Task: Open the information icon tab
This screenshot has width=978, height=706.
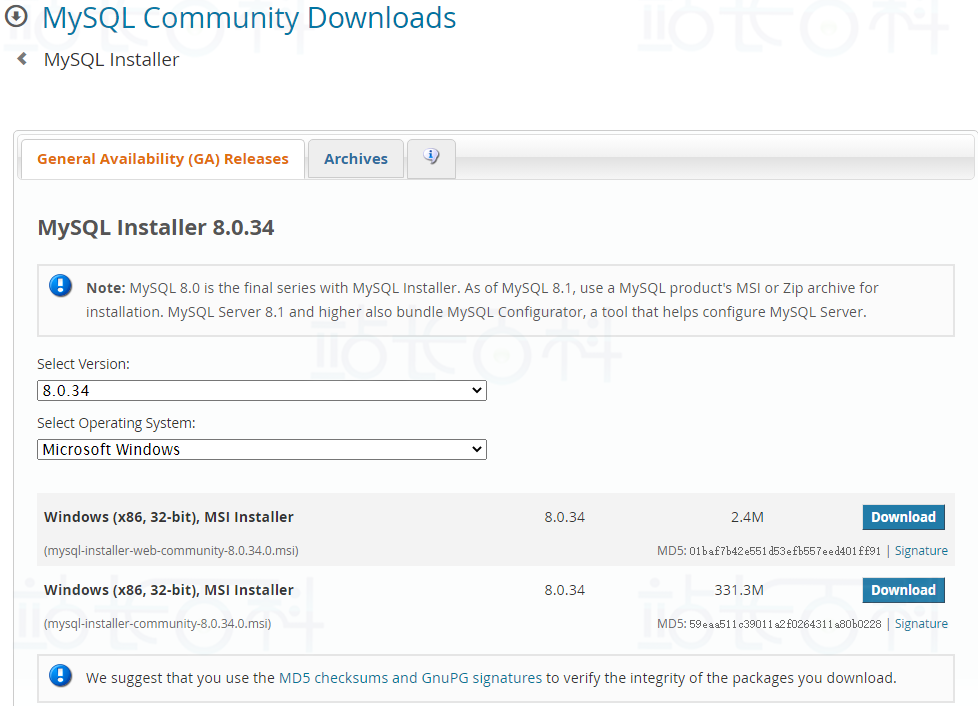Action: pyautogui.click(x=431, y=158)
